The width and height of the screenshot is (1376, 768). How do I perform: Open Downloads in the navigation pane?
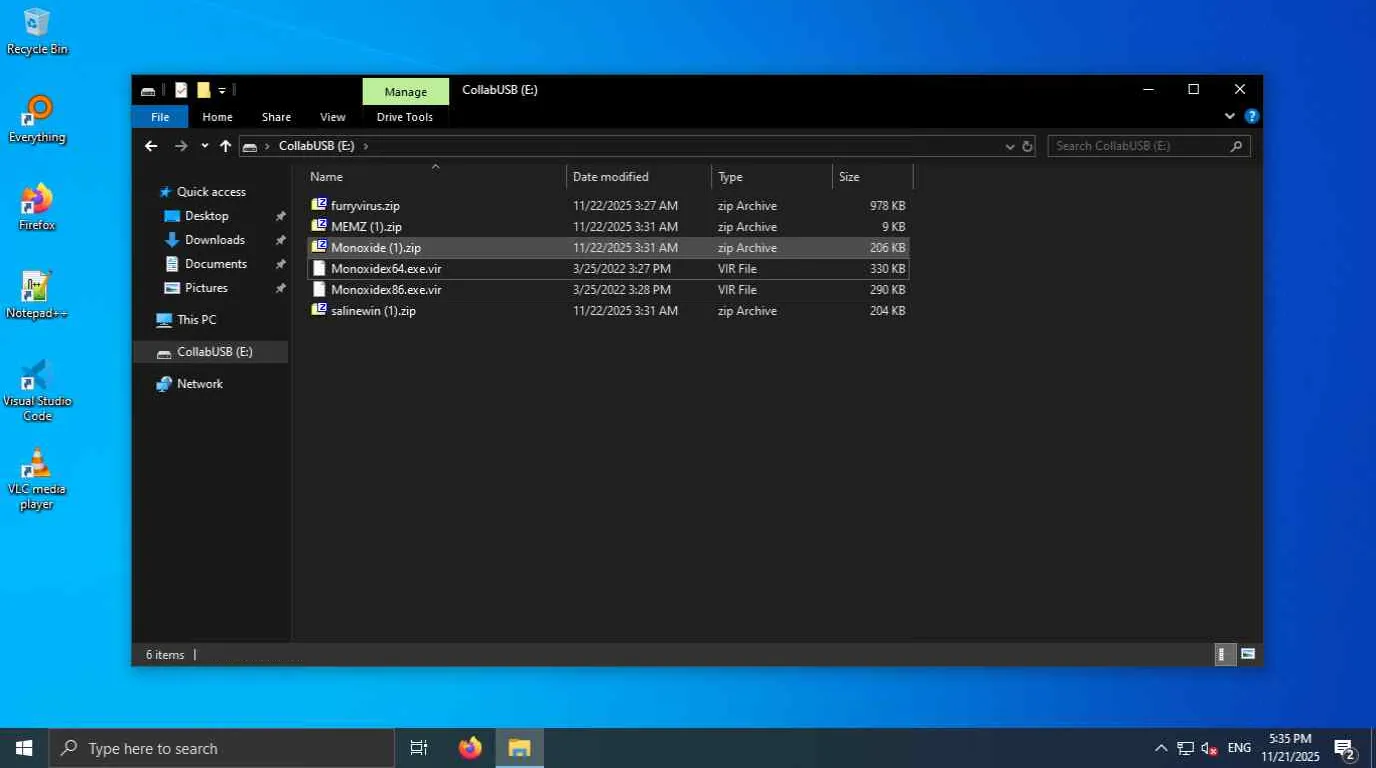coord(215,240)
